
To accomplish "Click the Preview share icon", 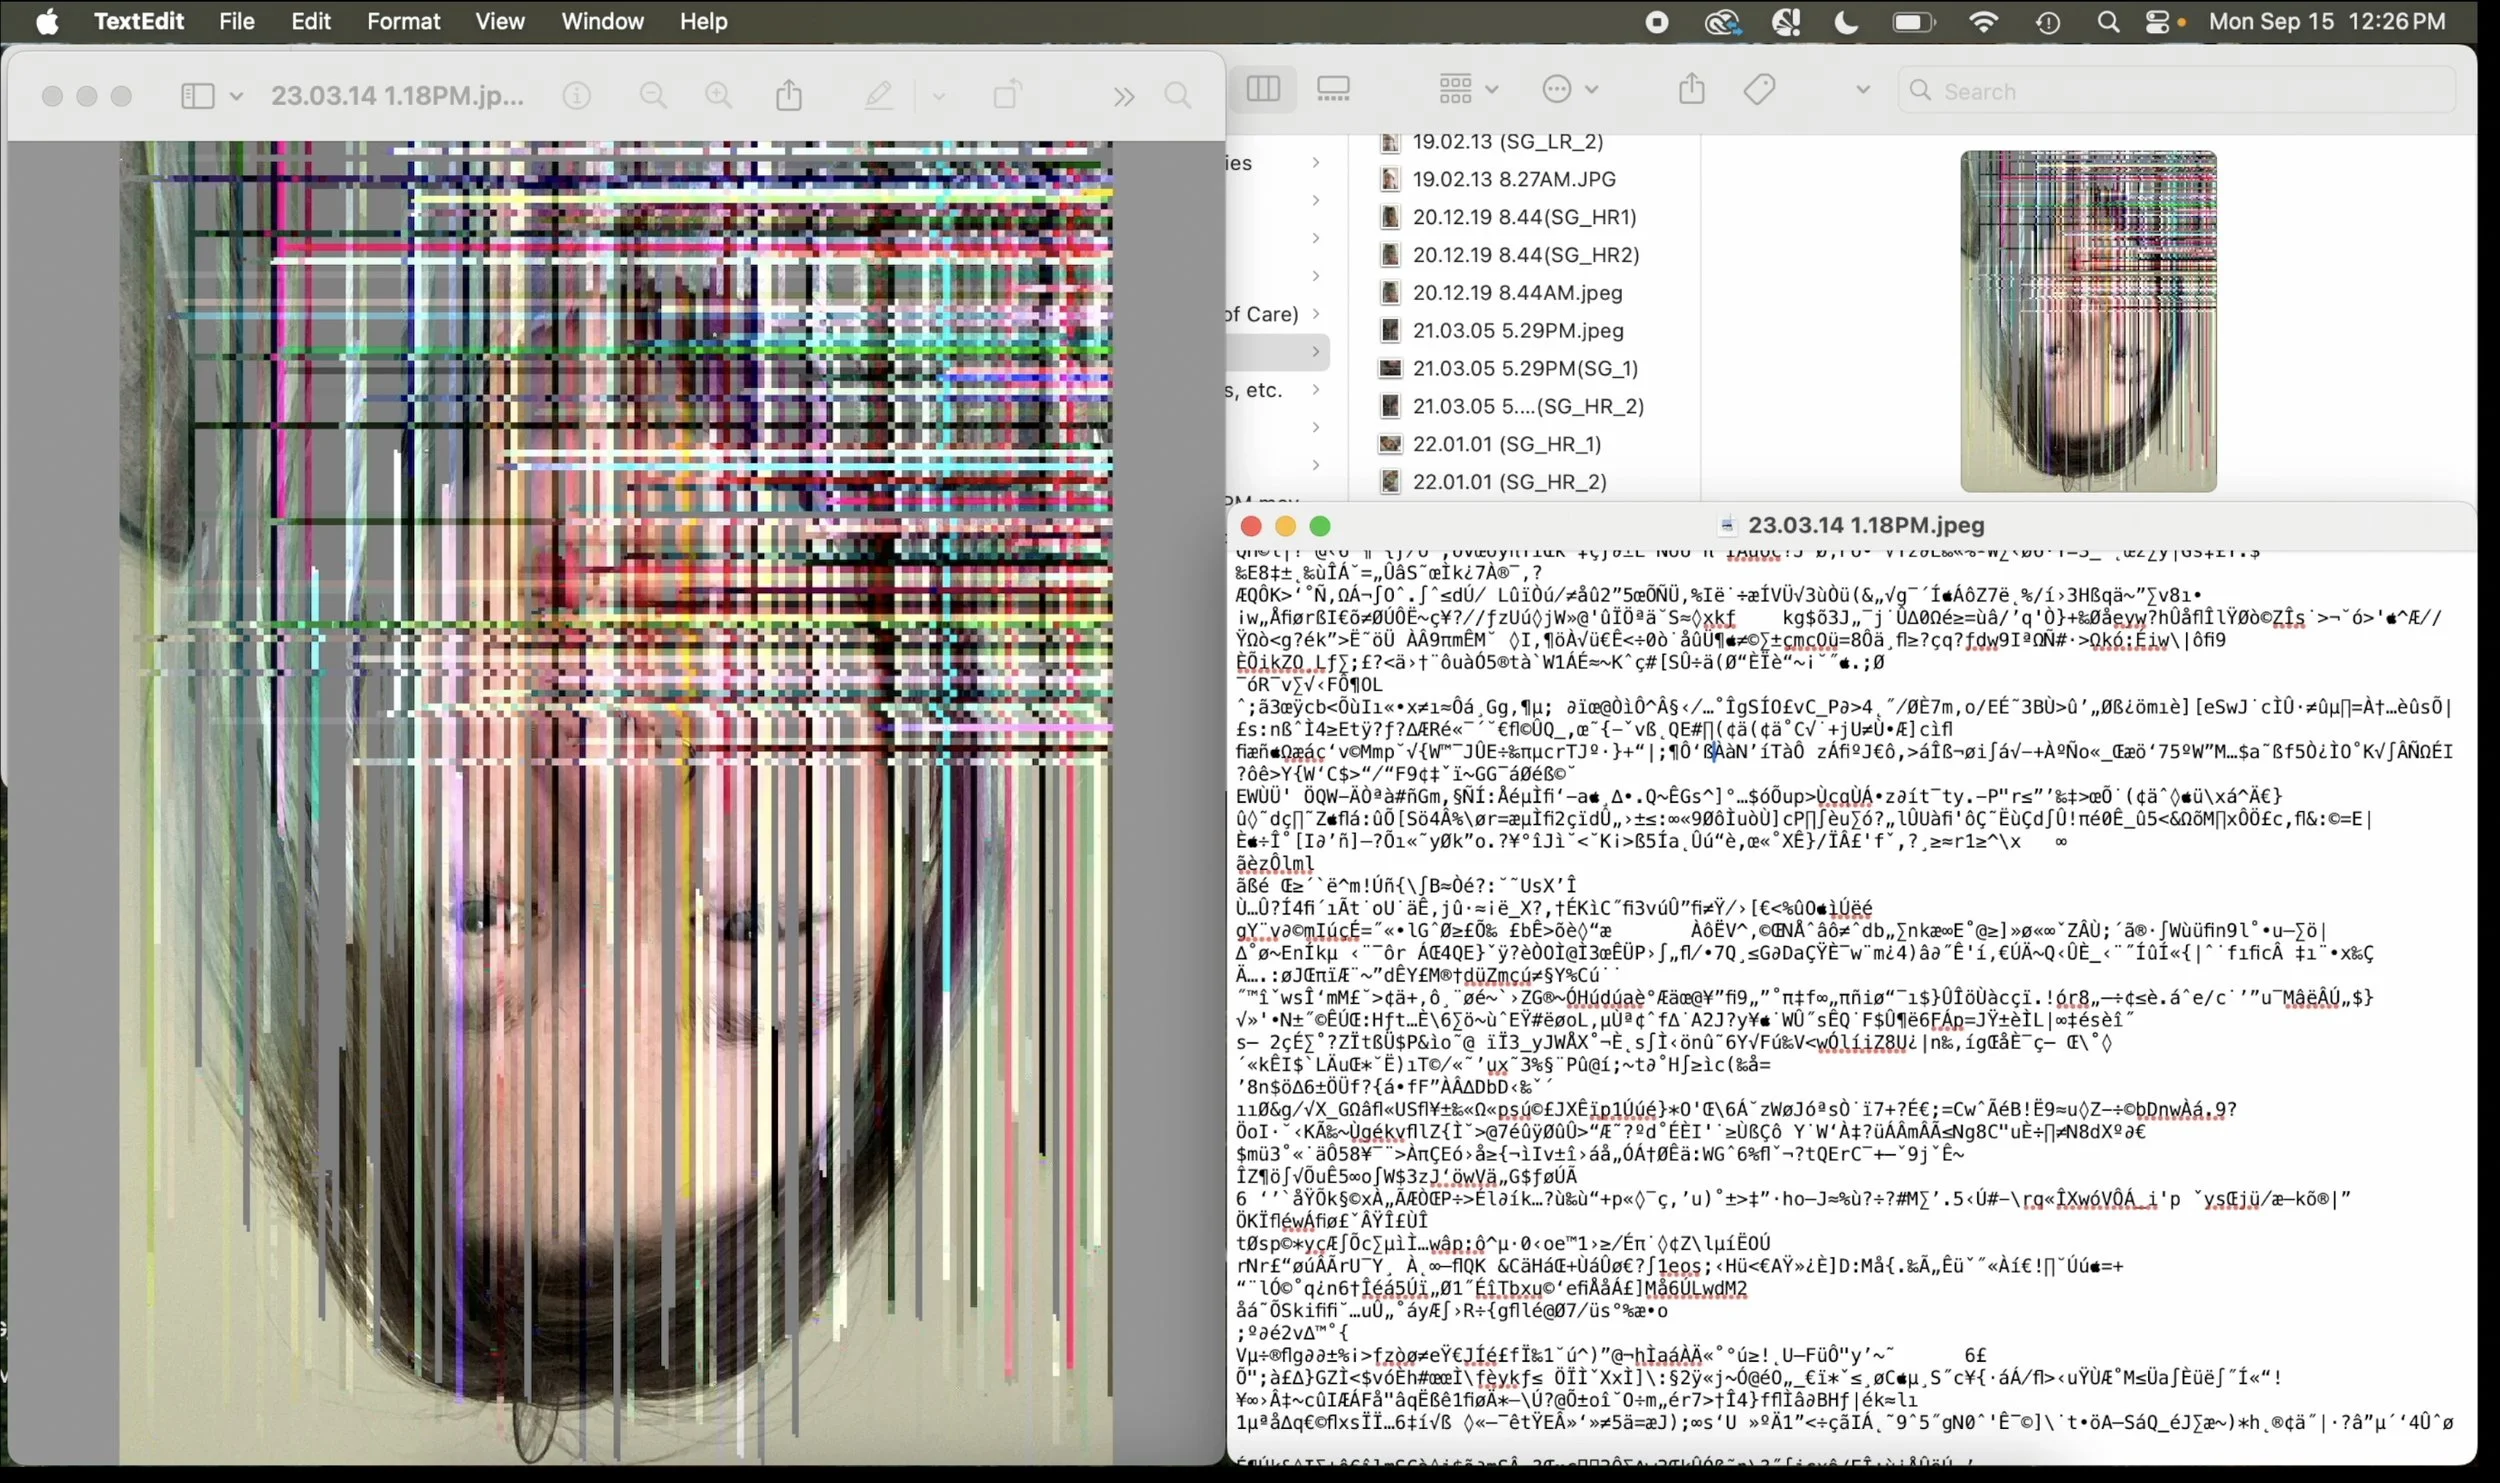I will tap(789, 95).
